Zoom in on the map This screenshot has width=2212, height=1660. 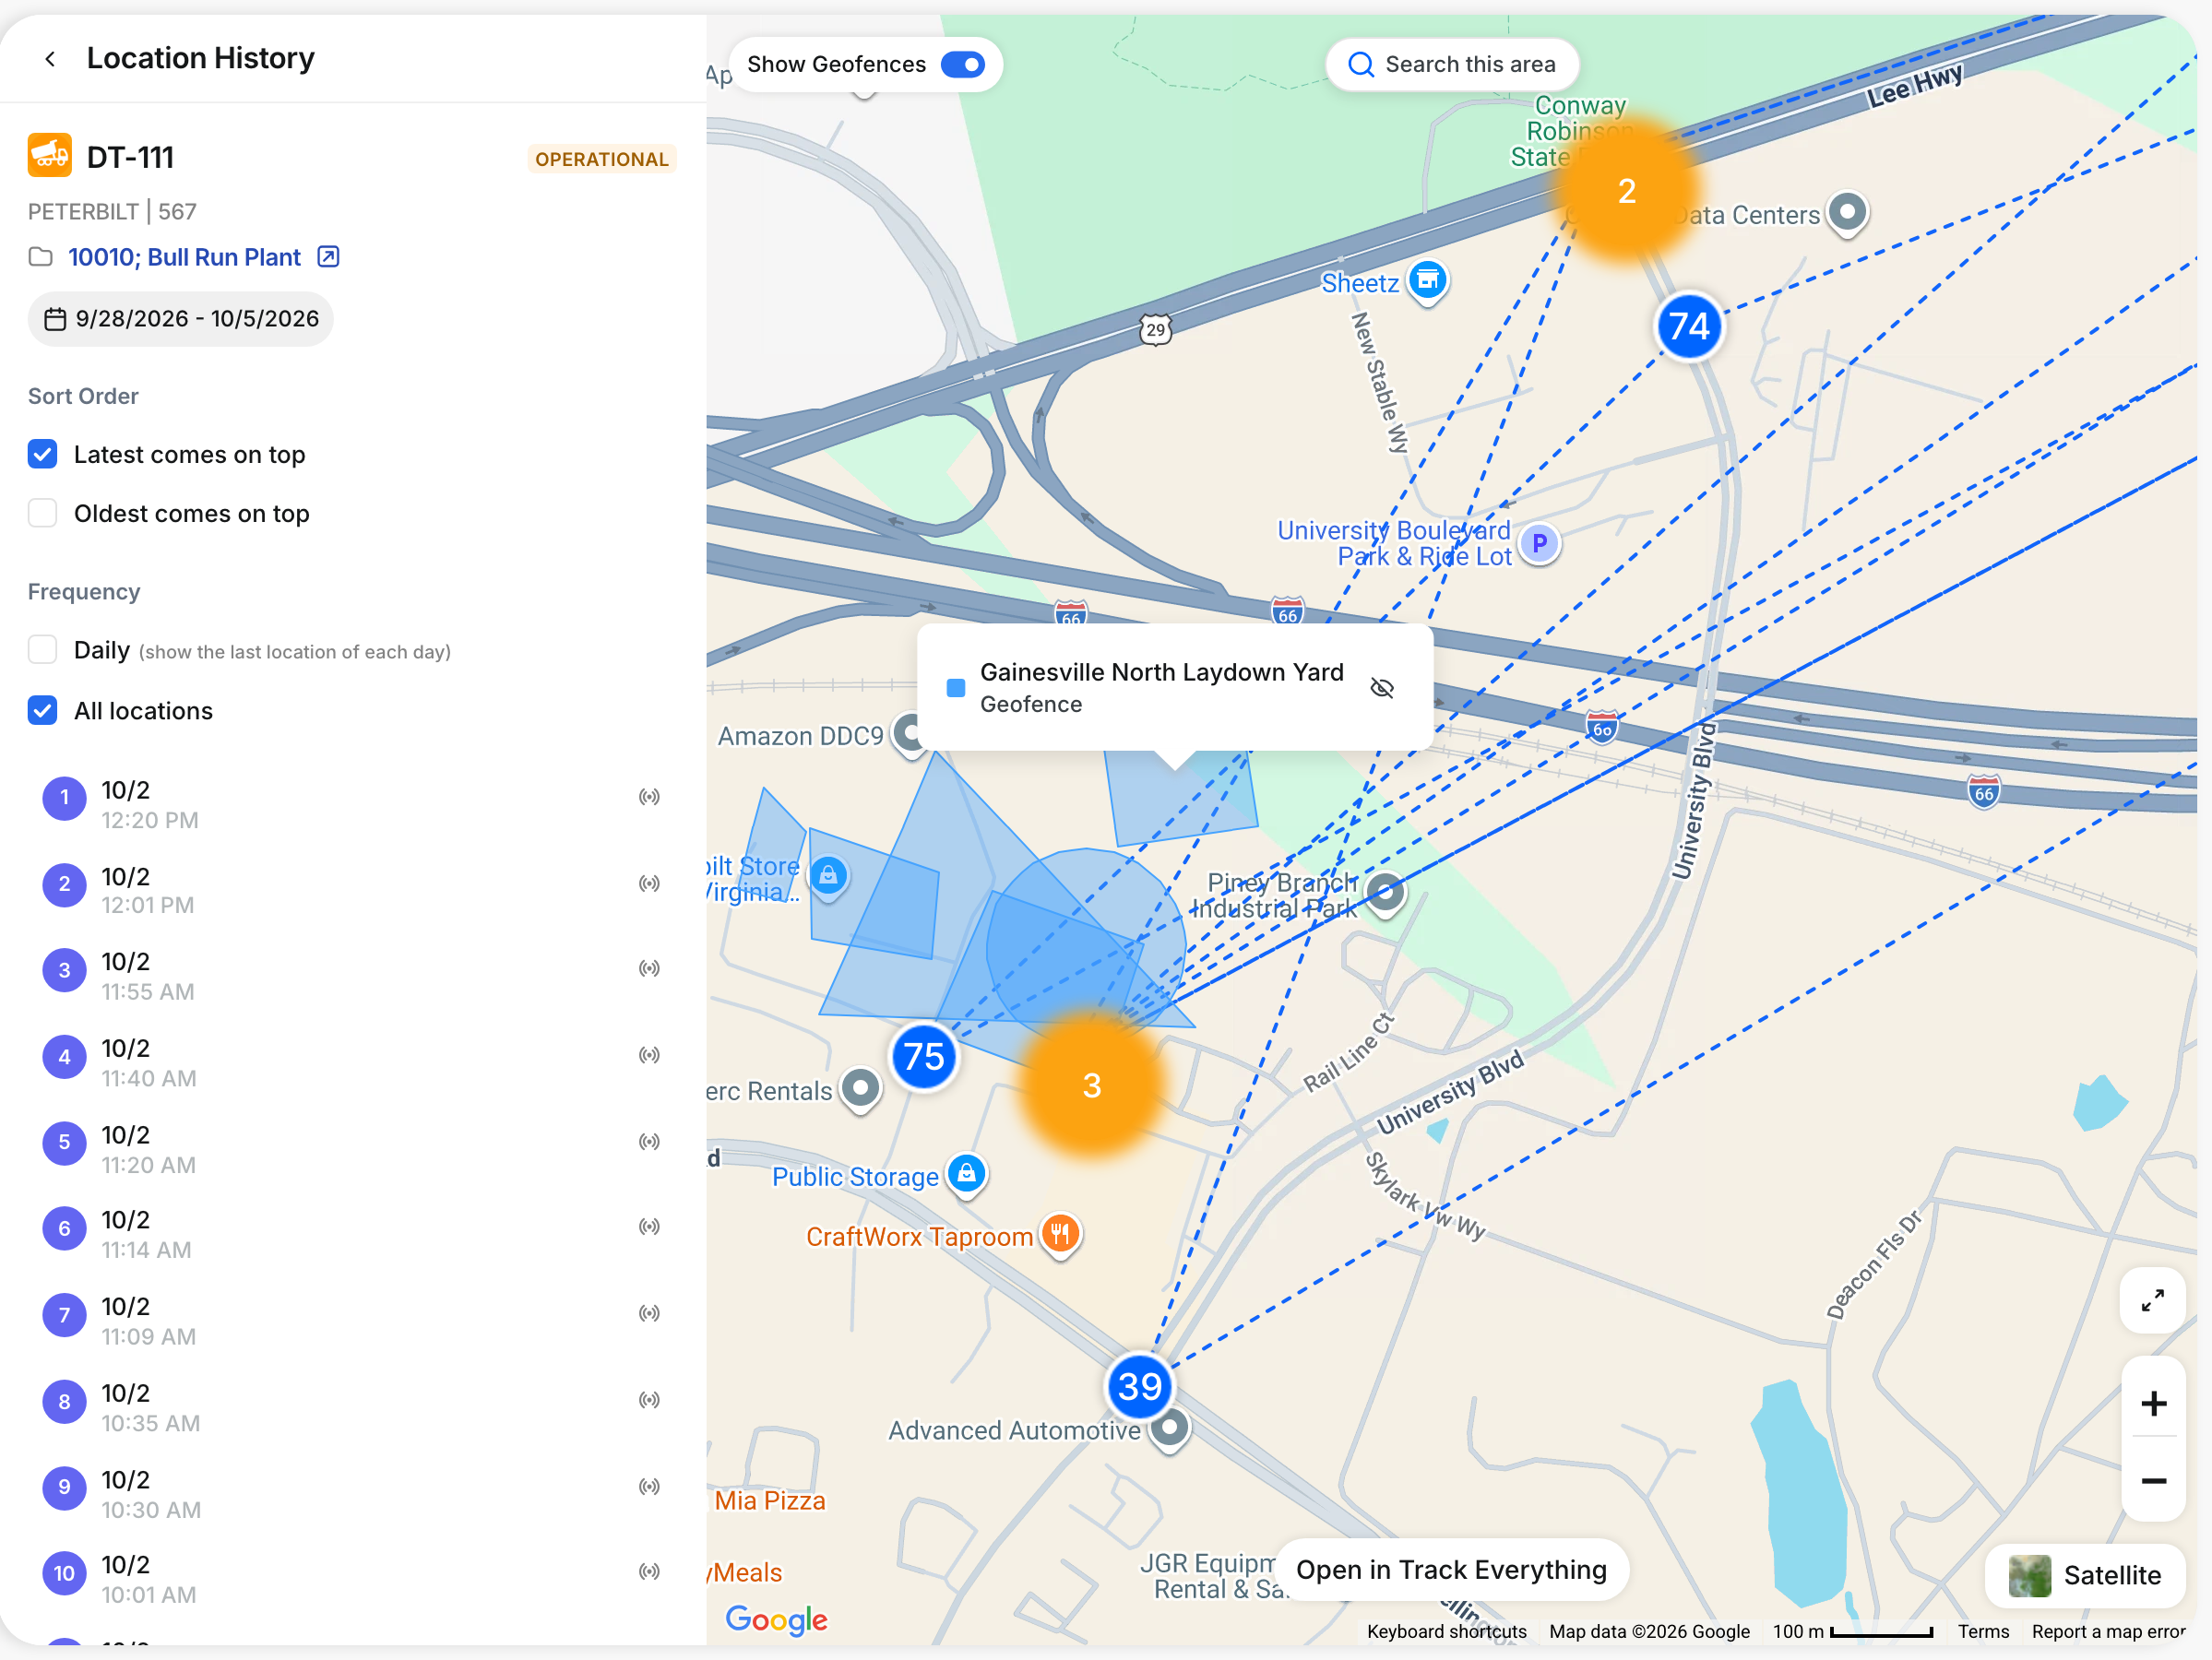pyautogui.click(x=2154, y=1404)
